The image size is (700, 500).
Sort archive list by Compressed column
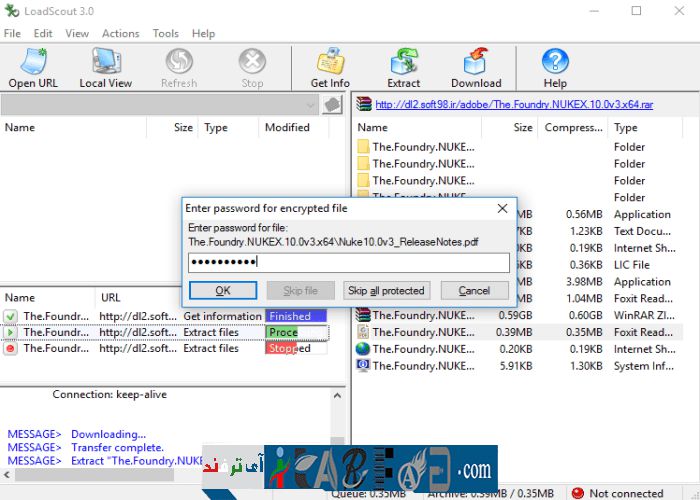572,128
